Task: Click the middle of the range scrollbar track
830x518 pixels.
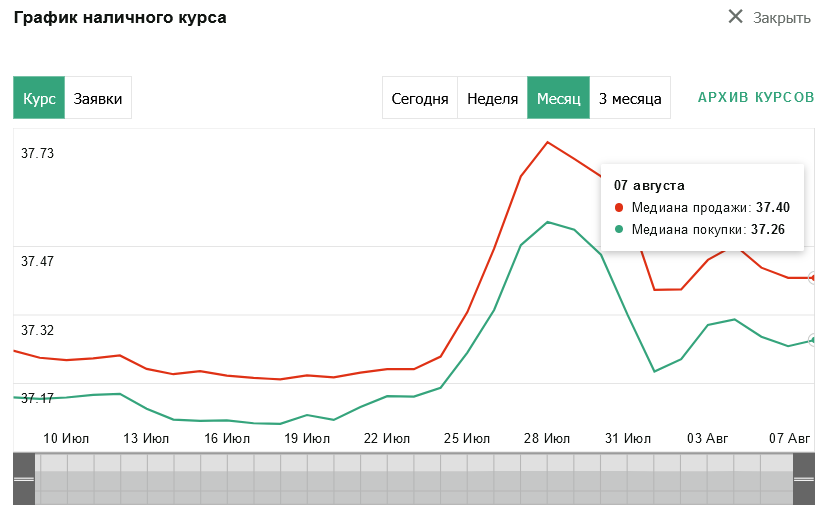Action: 414,480
